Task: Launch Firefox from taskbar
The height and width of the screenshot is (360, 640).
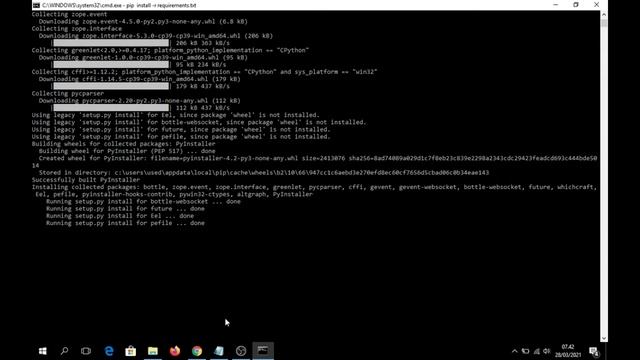Action: (x=175, y=351)
